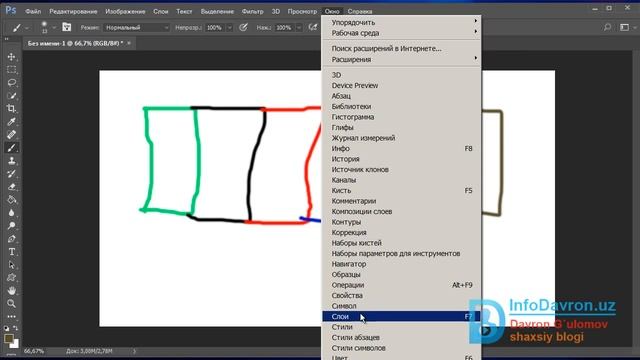Expand the Рабочая среда submenu
The height and width of the screenshot is (360, 640).
(402, 33)
